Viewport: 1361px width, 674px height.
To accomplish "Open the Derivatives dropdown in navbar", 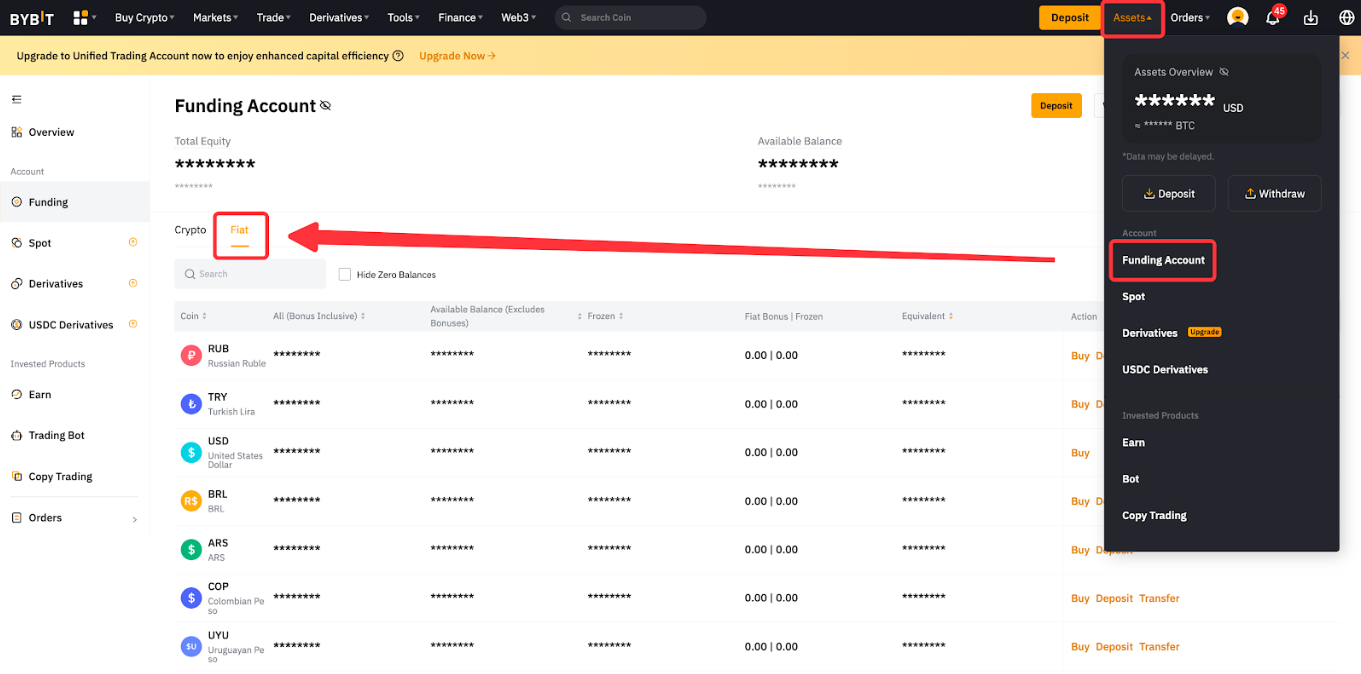I will 338,18.
